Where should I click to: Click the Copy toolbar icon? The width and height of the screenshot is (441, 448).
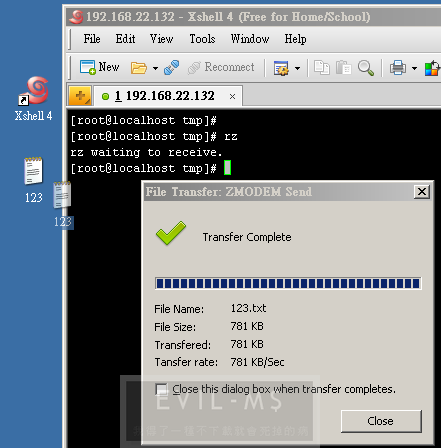point(322,68)
